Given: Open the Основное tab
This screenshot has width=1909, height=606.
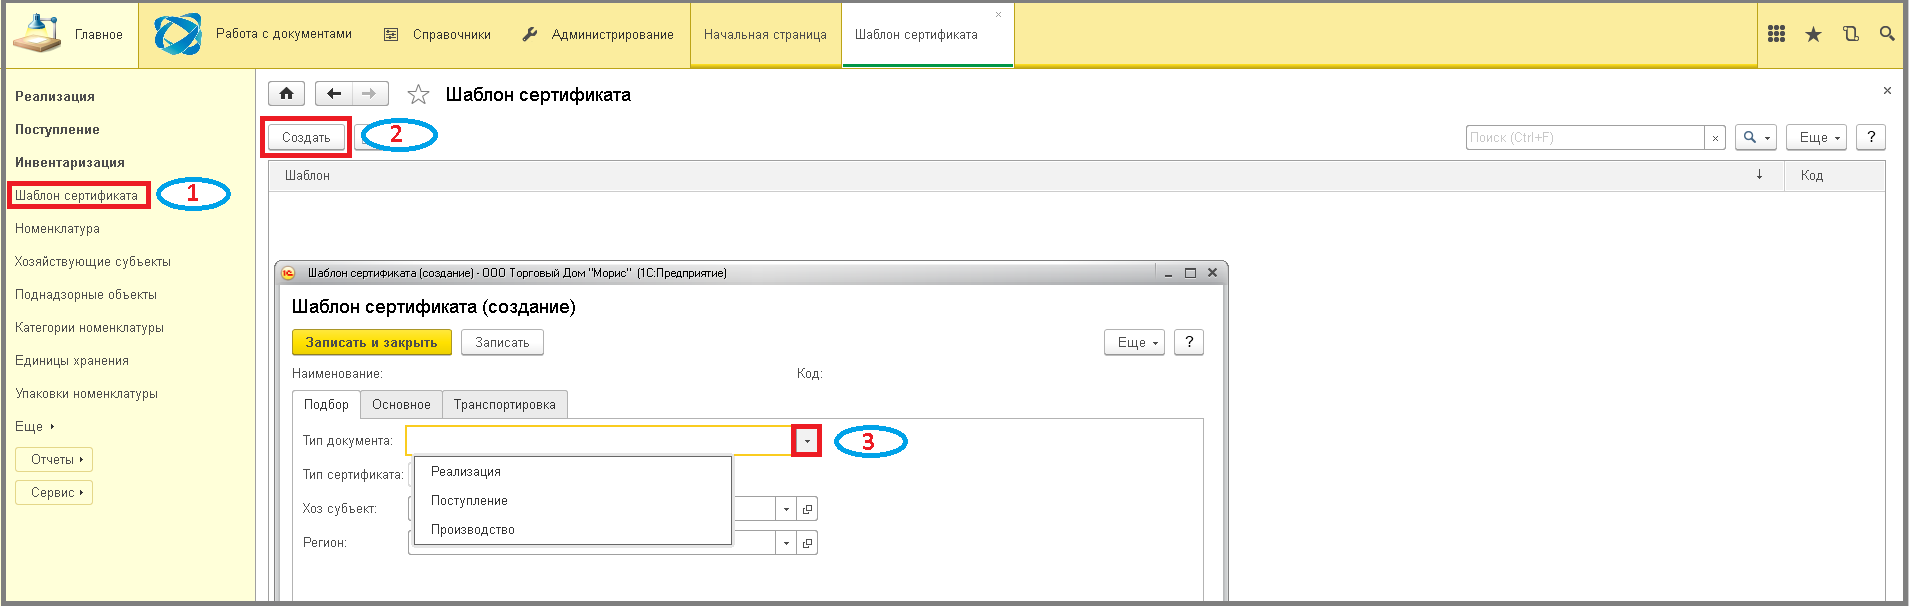Looking at the screenshot, I should pos(401,404).
